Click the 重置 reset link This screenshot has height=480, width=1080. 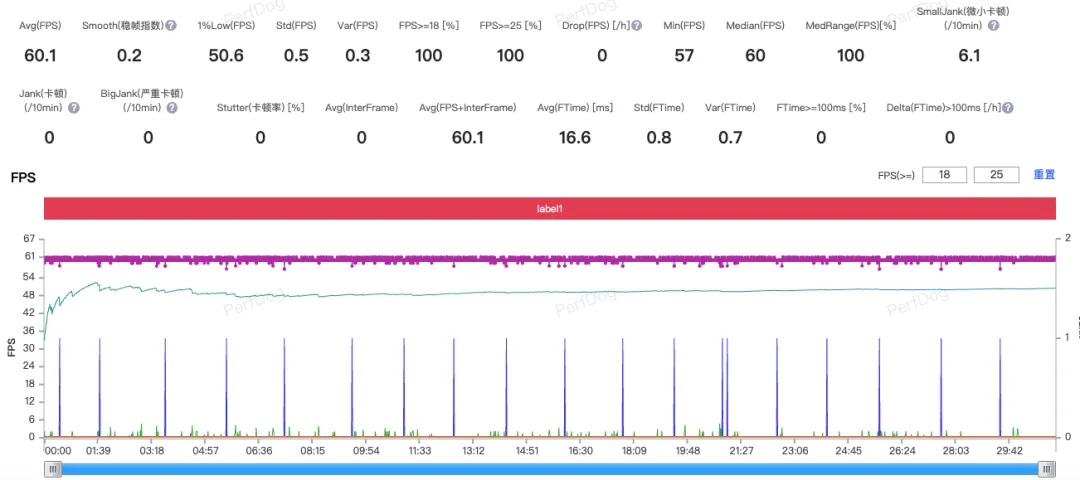click(x=1044, y=175)
